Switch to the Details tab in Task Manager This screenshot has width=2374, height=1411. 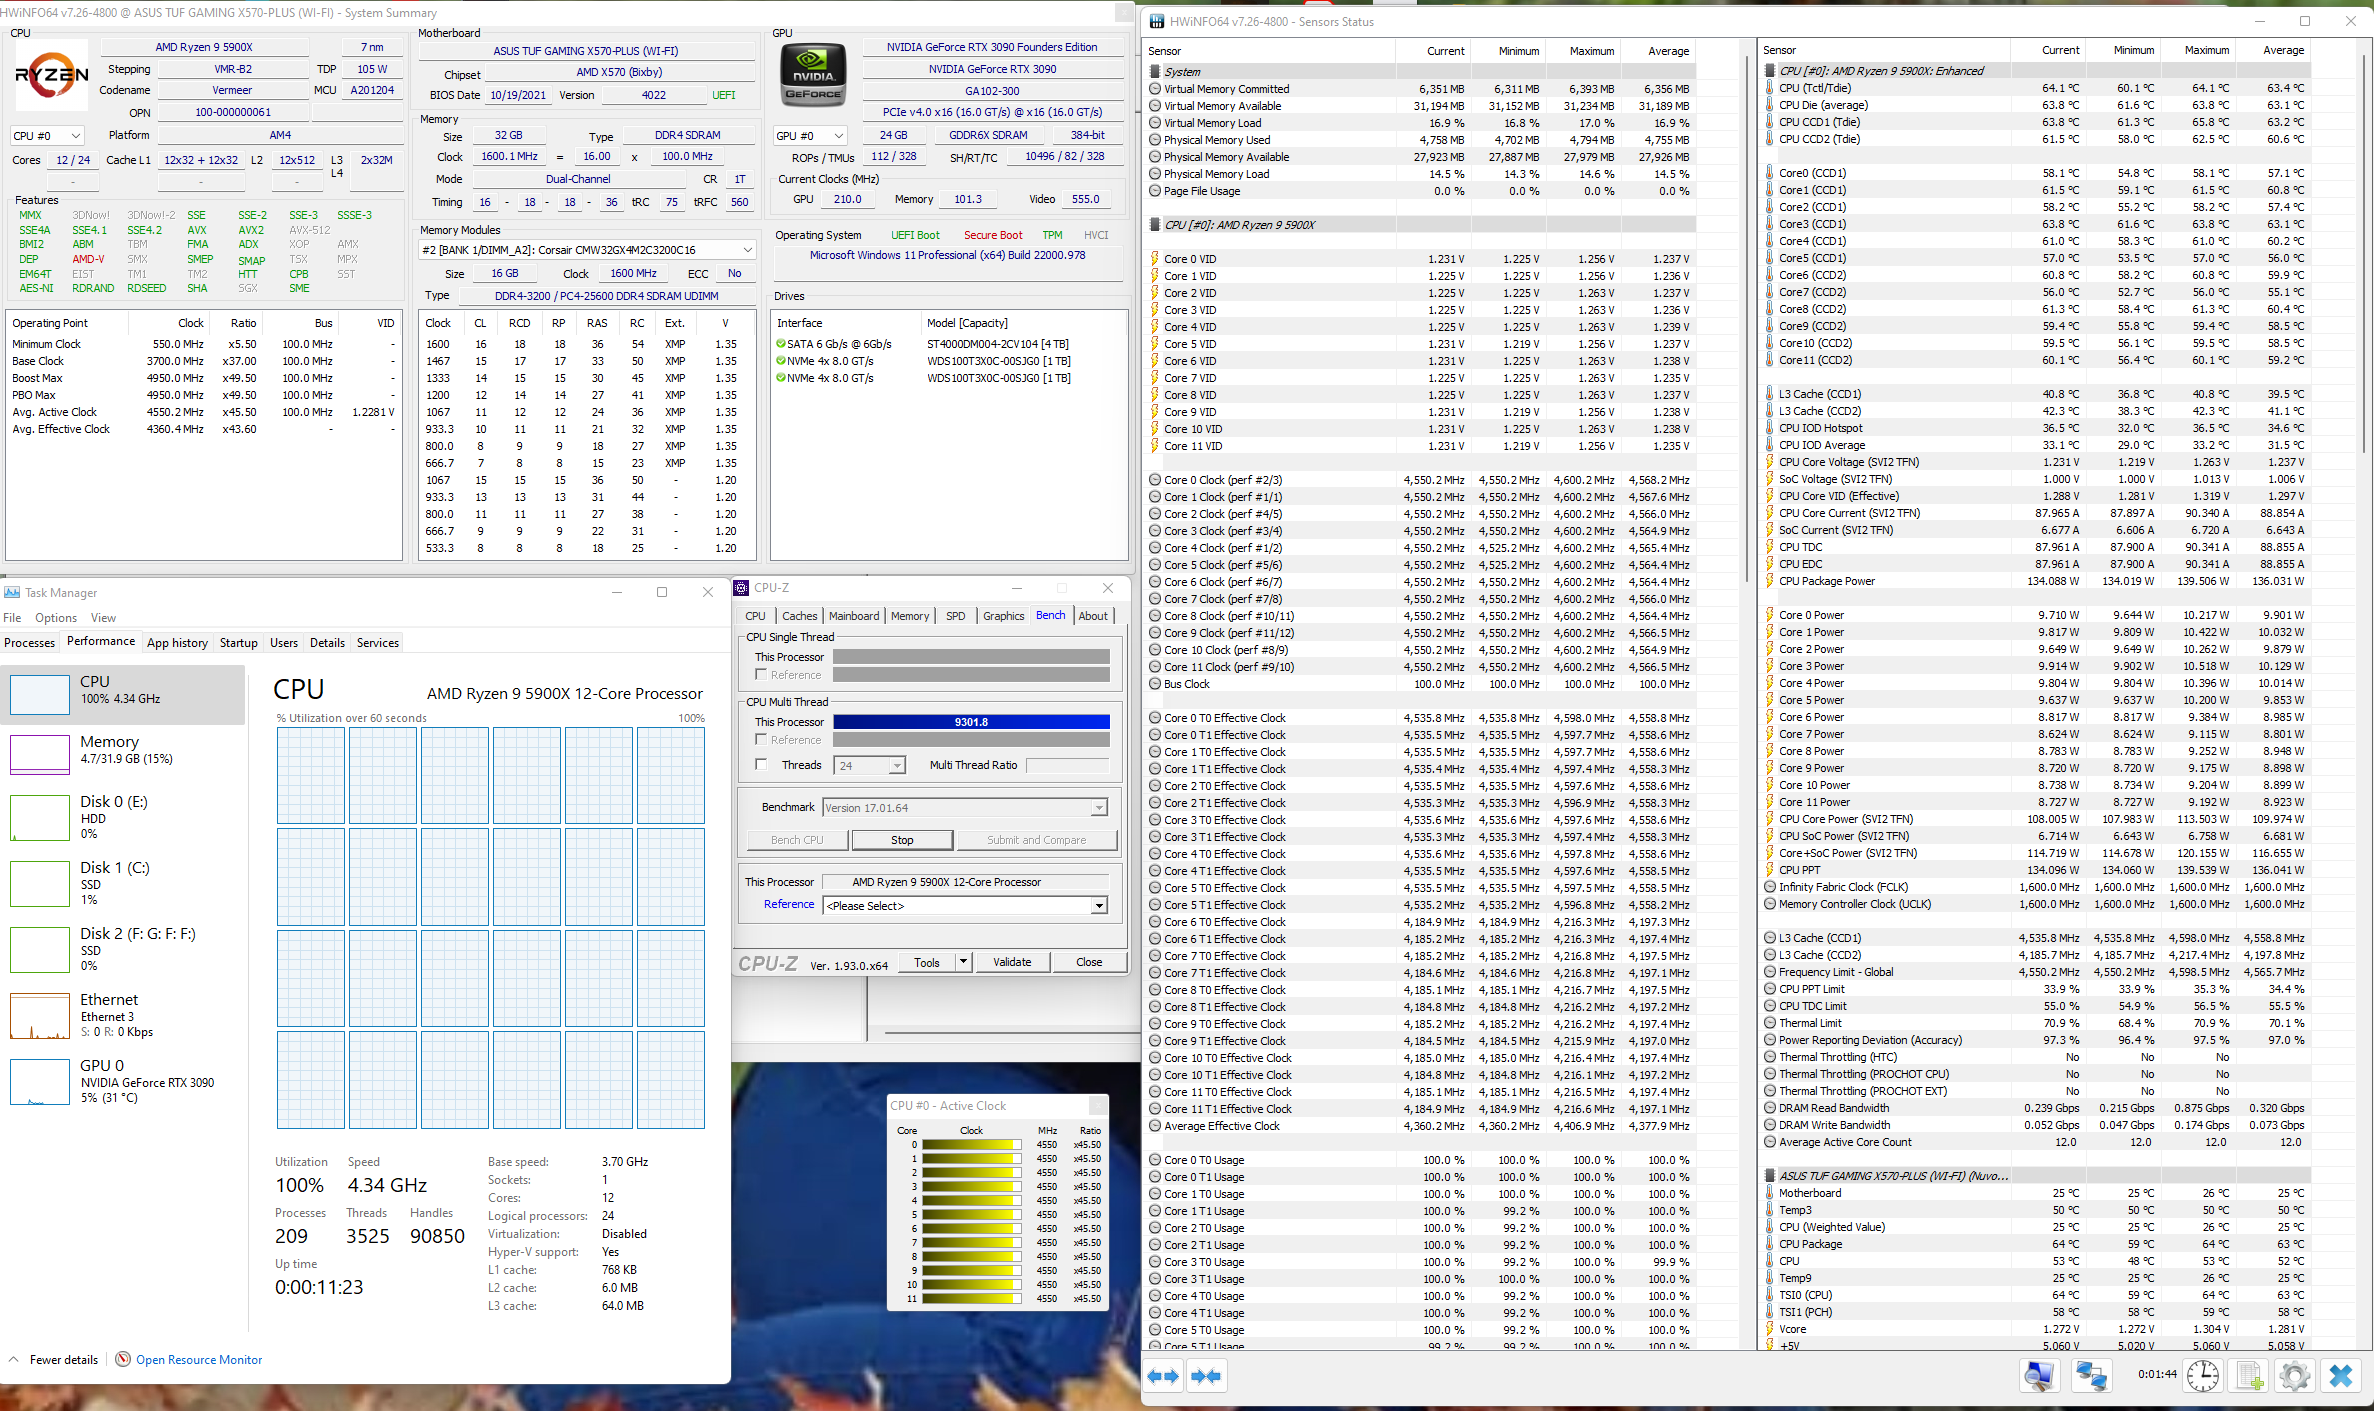pos(327,643)
